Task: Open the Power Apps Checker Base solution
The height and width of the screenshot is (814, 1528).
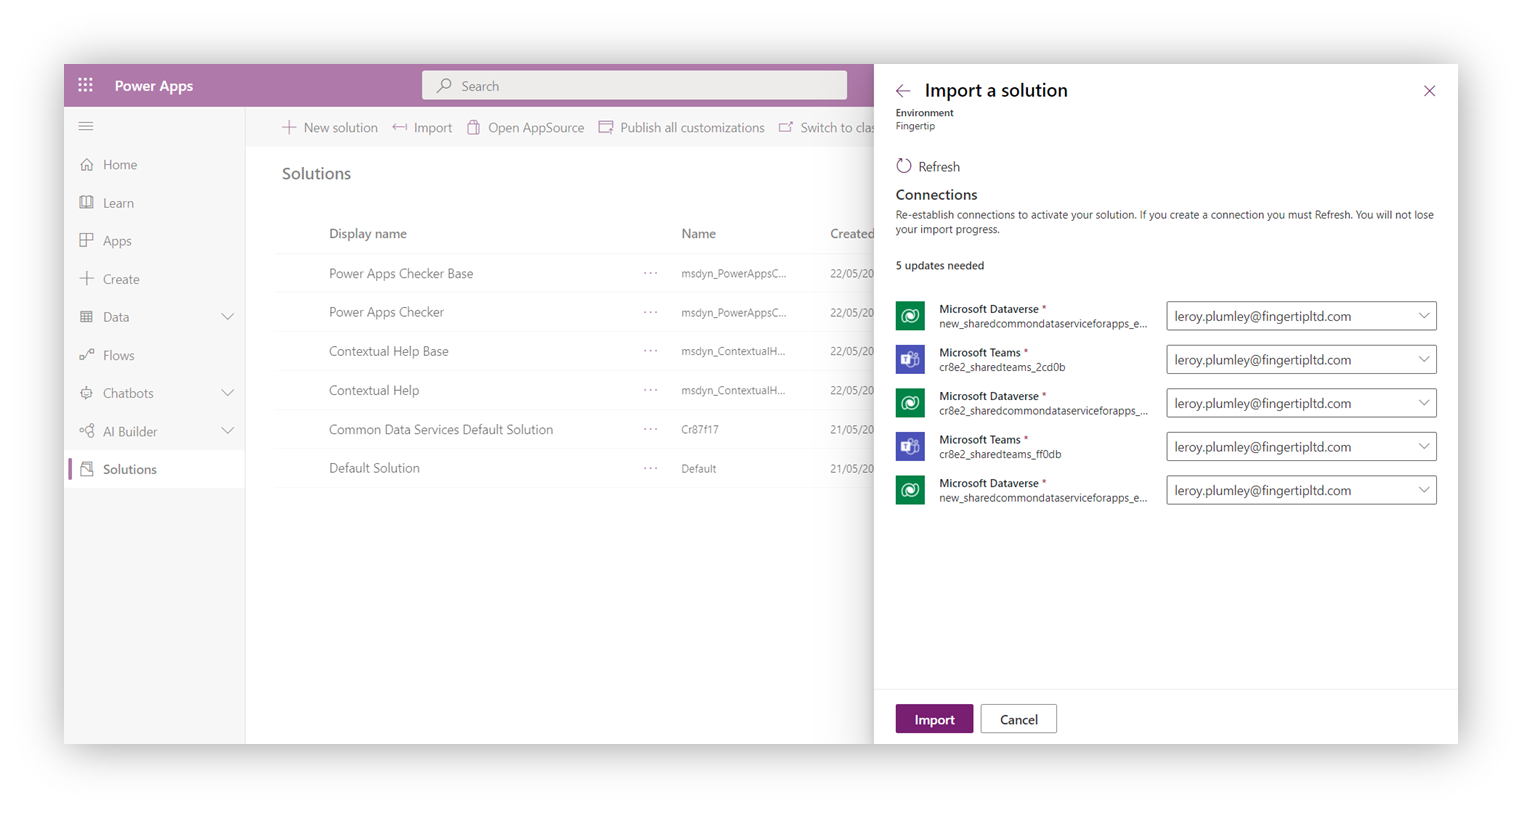Action: 401,273
